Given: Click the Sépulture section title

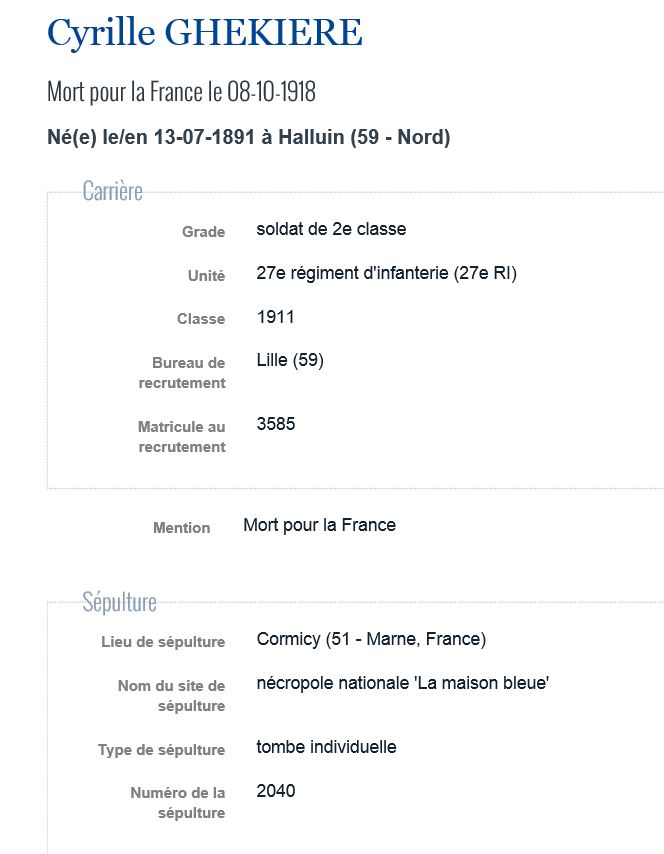Looking at the screenshot, I should click(119, 602).
